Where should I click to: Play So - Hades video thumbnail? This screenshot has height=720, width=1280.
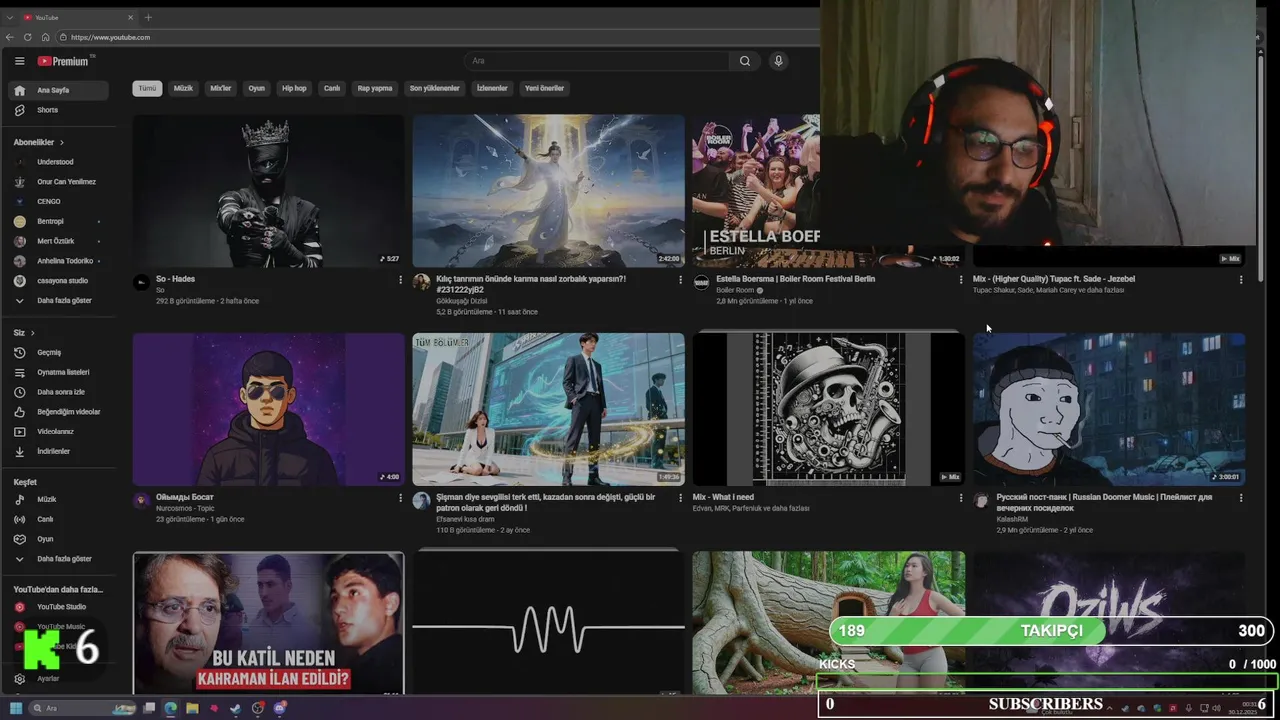click(x=268, y=190)
